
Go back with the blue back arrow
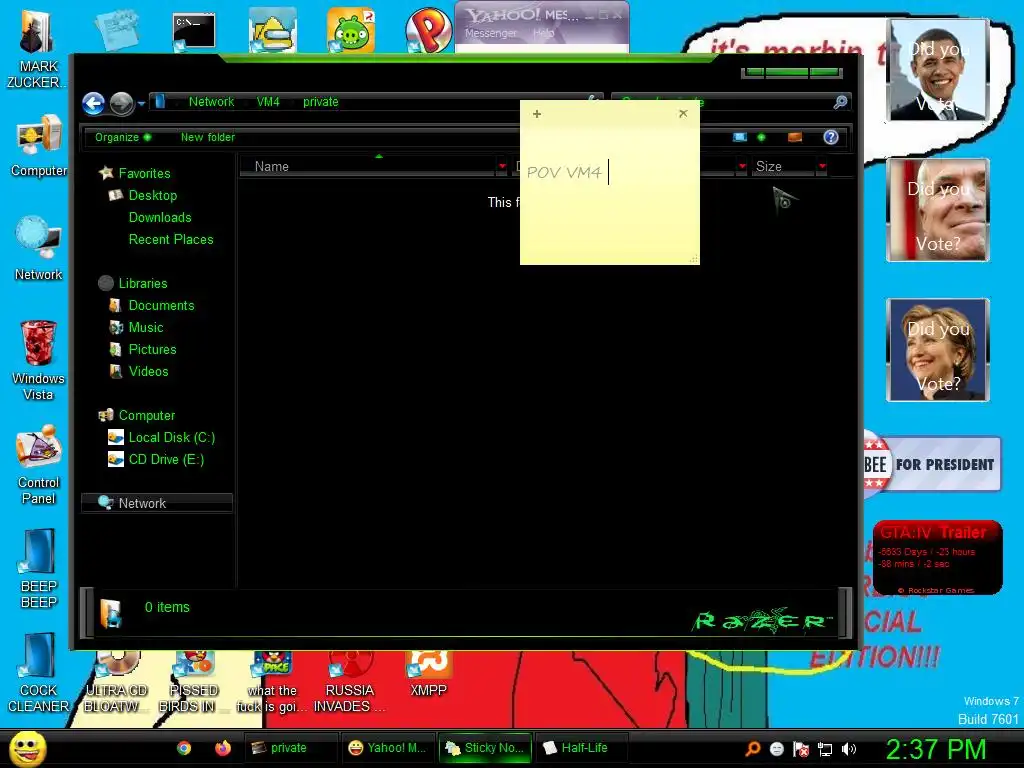(93, 103)
